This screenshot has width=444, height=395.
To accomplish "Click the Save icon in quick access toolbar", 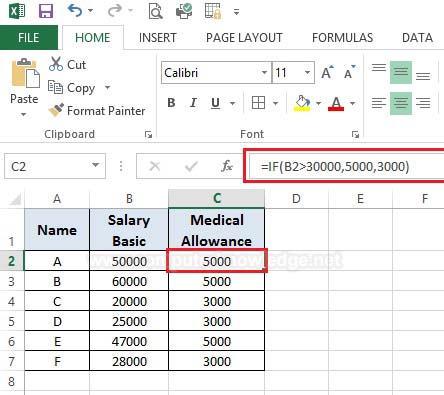I will pos(46,11).
